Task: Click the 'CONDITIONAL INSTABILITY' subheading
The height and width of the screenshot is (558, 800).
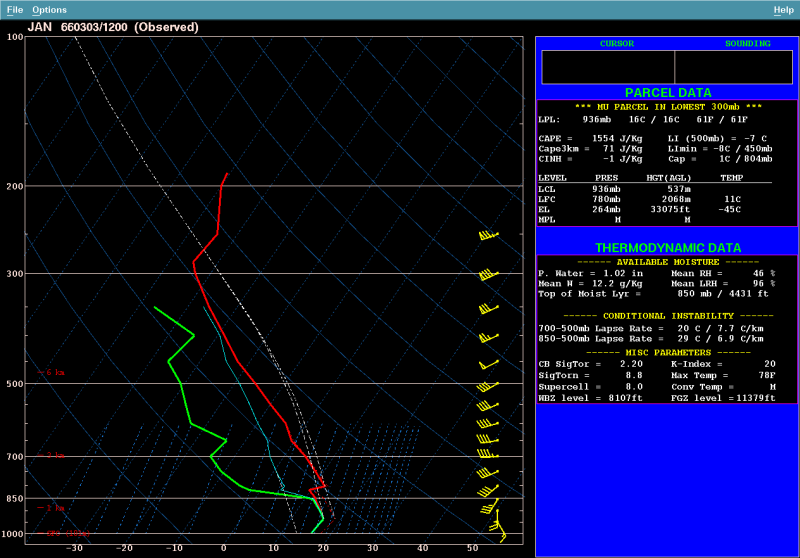Action: (x=668, y=316)
